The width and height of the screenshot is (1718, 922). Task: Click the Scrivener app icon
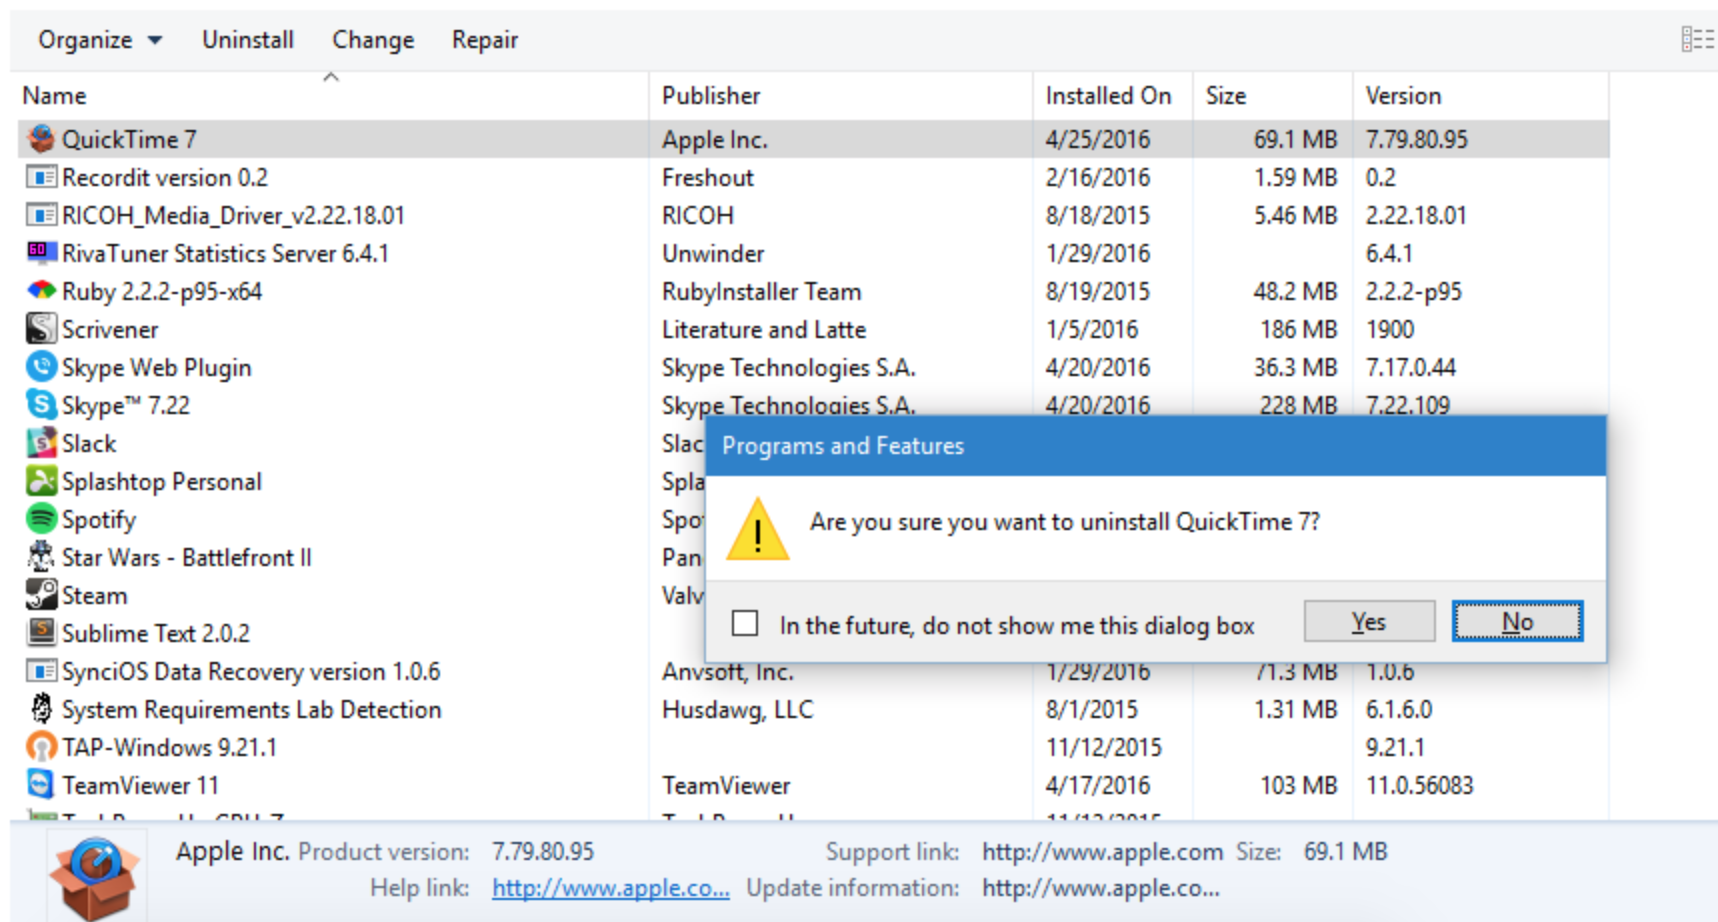point(41,329)
